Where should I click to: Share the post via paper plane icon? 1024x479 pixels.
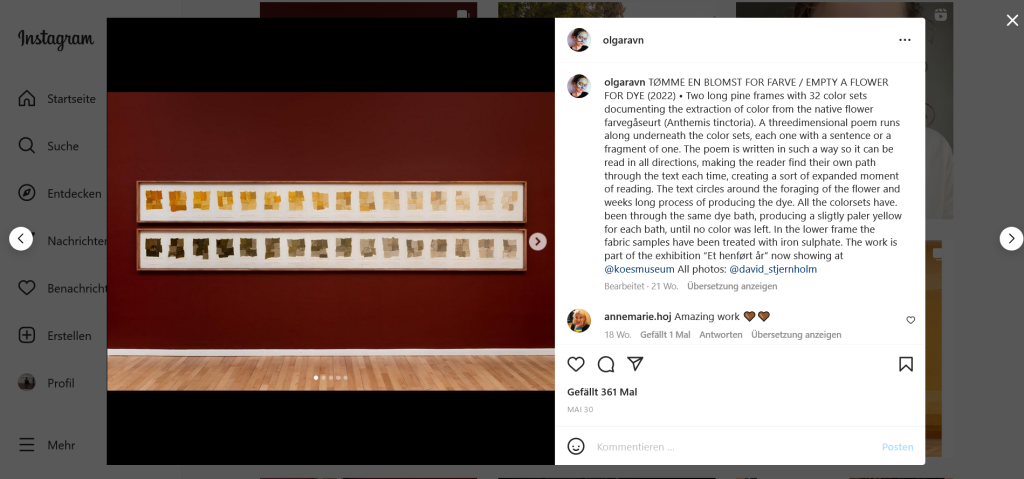point(635,364)
